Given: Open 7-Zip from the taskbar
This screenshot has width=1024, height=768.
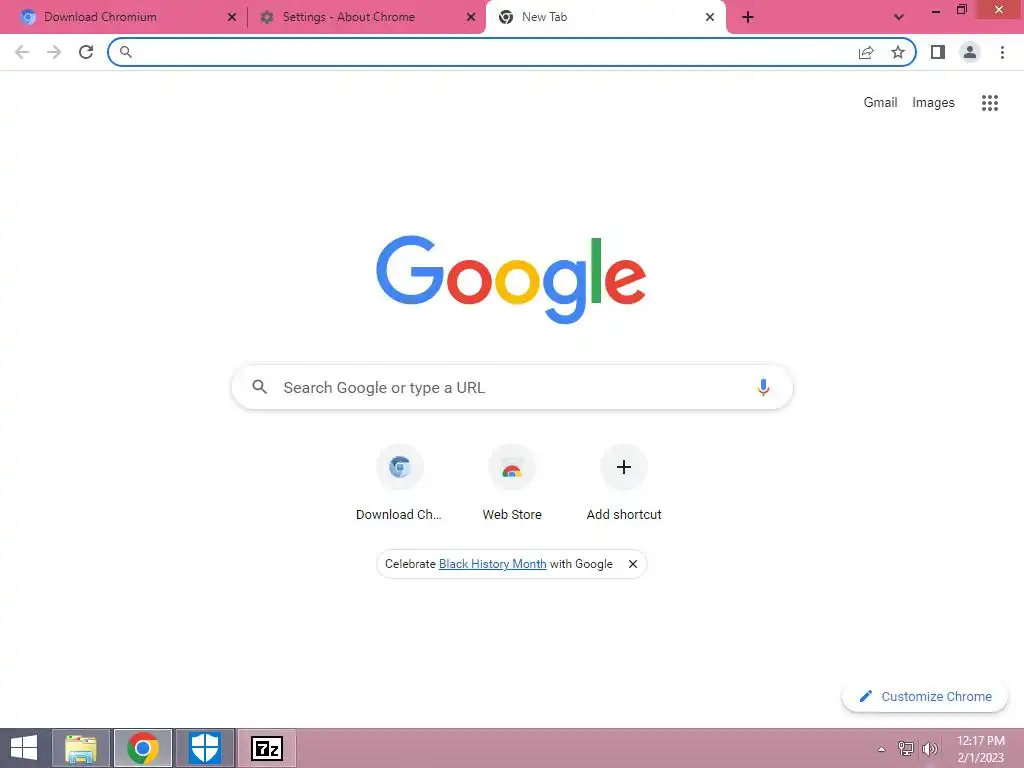Looking at the screenshot, I should click(266, 748).
